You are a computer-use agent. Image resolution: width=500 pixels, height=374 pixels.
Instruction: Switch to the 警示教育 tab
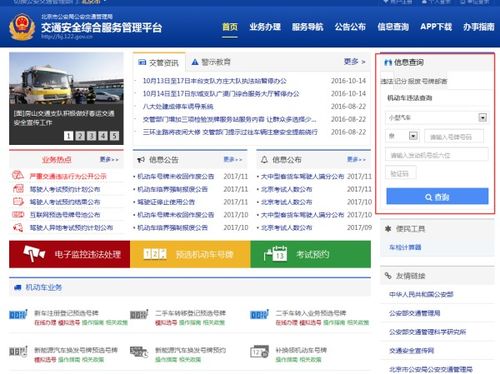[x=211, y=62]
